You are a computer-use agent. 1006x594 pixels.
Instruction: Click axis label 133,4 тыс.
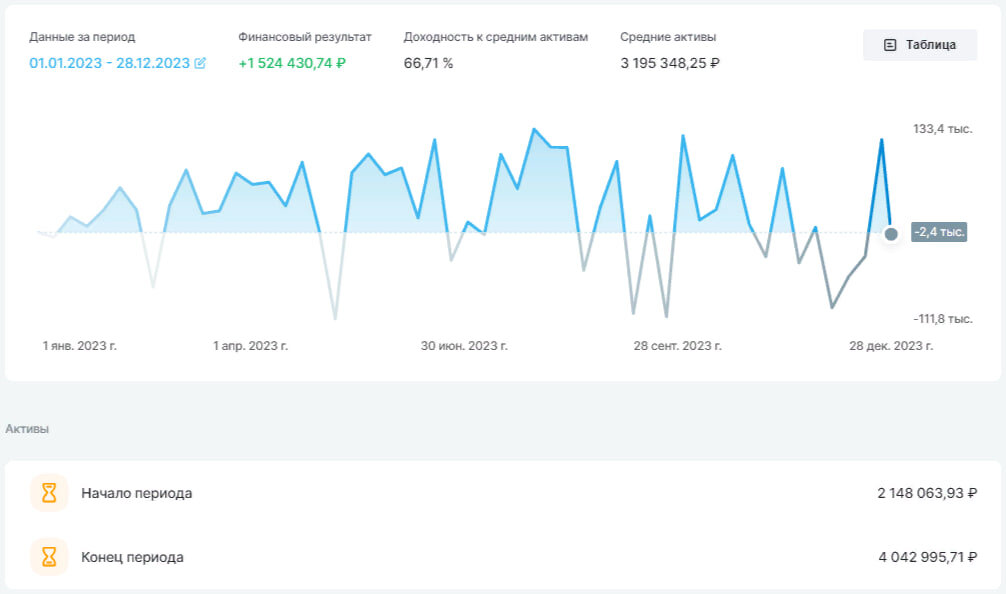(x=942, y=129)
